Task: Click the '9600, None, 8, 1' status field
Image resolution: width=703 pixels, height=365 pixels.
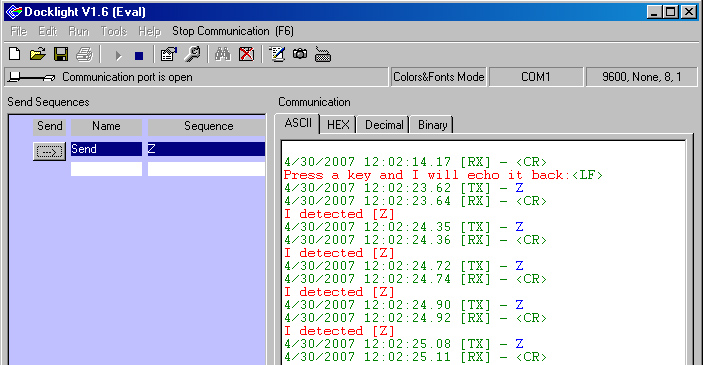Action: tap(642, 77)
